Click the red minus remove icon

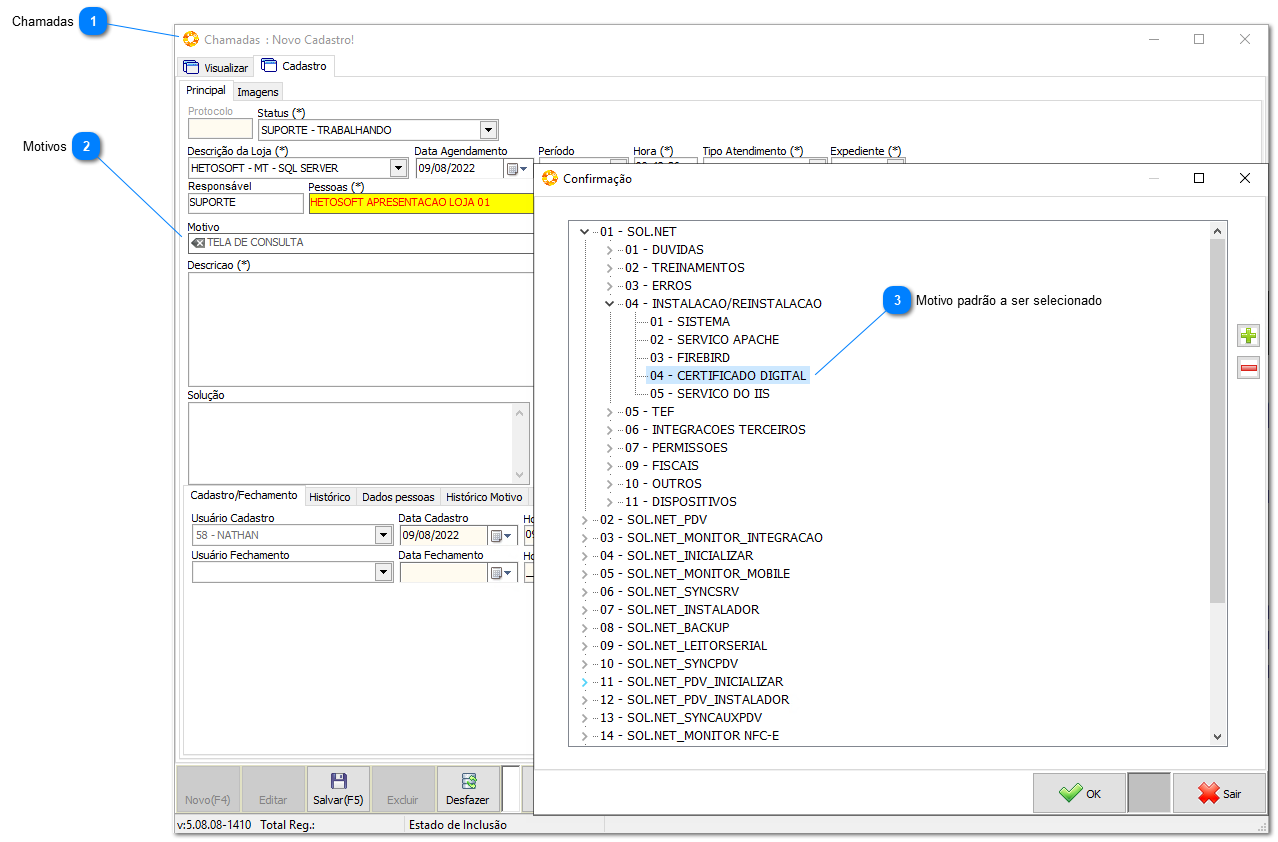[x=1248, y=368]
